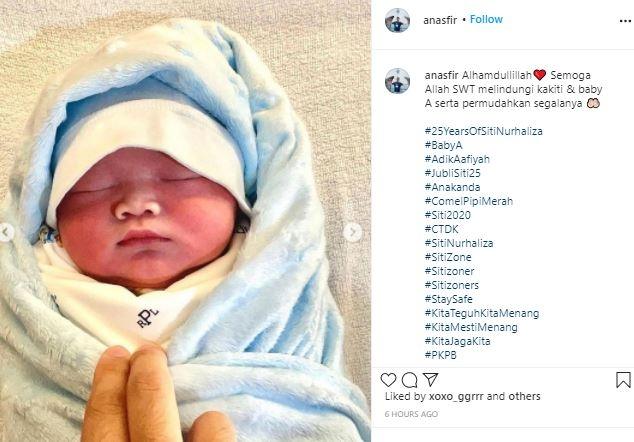The height and width of the screenshot is (442, 634).
Task: Open the #BabyA hashtag
Action: point(443,145)
